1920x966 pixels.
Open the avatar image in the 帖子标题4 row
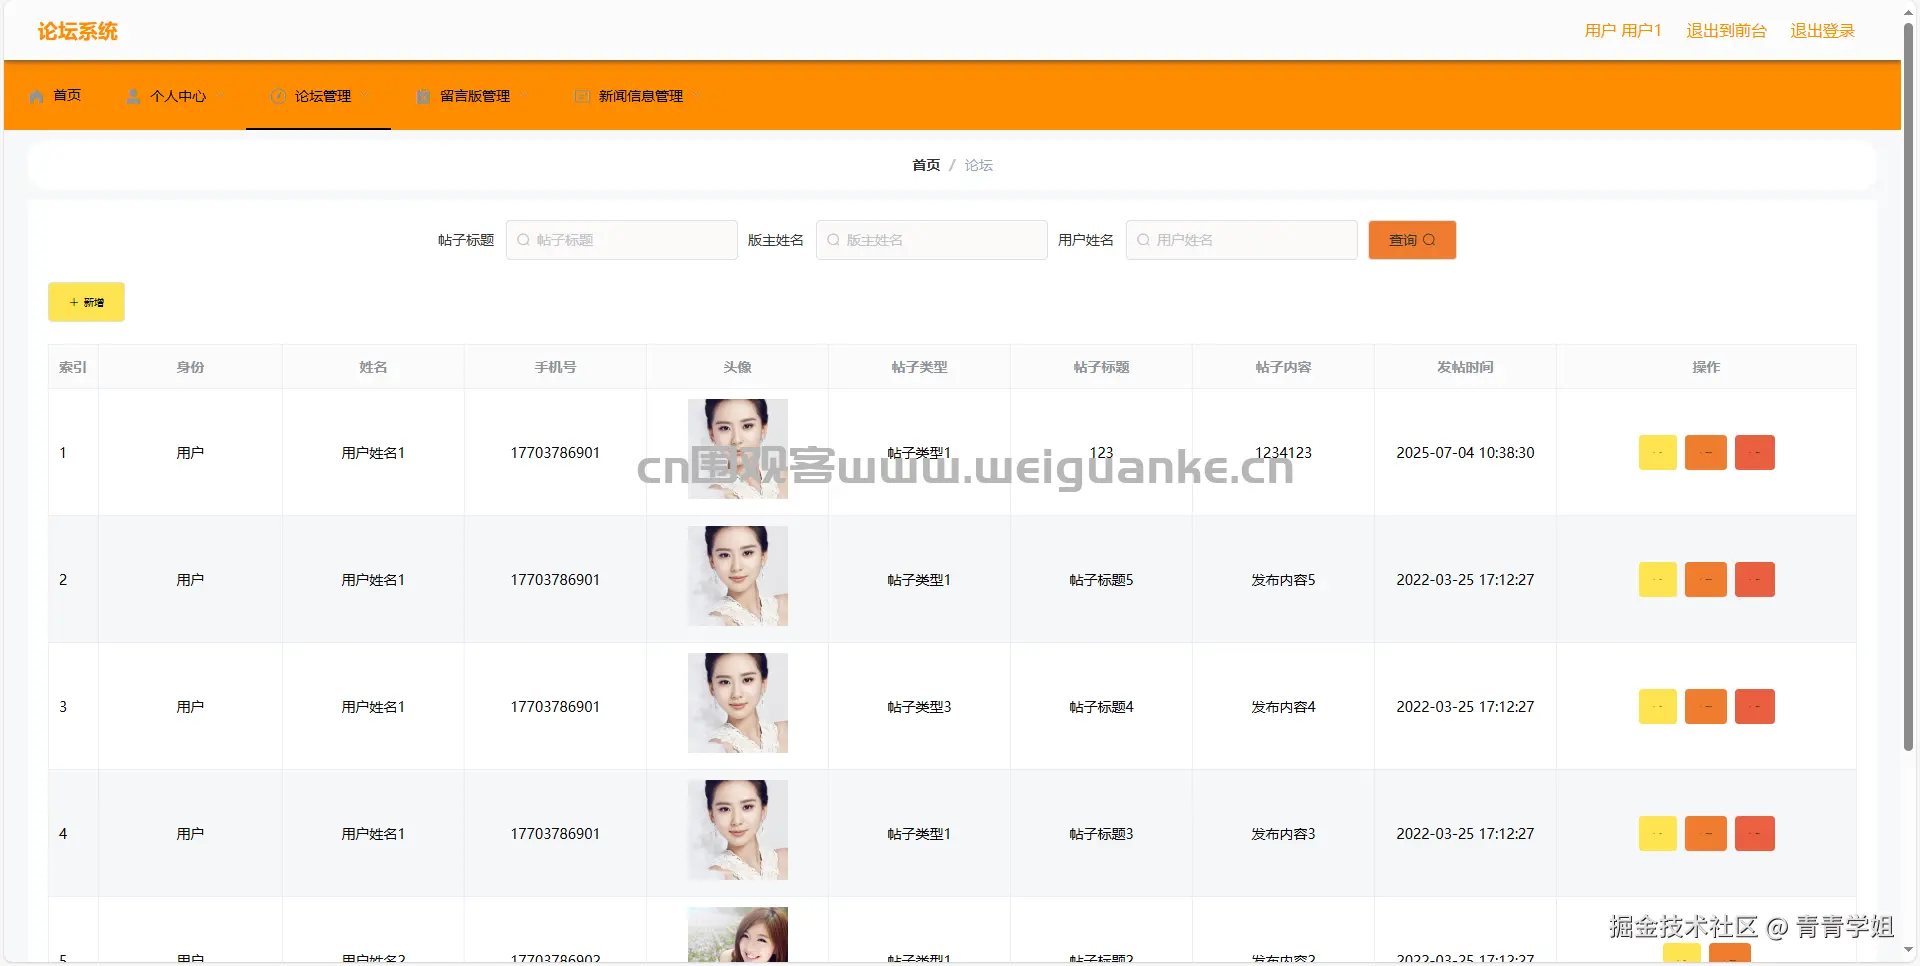pyautogui.click(x=738, y=703)
